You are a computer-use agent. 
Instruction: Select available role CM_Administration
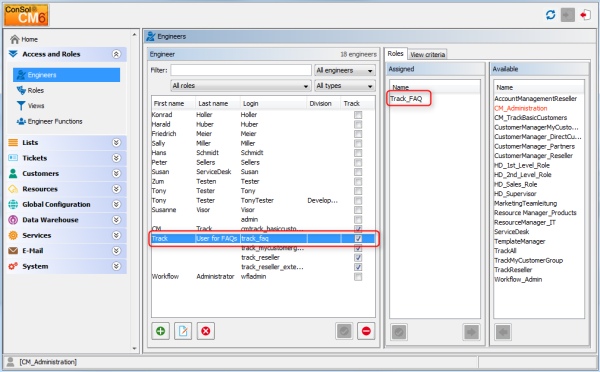coord(521,108)
